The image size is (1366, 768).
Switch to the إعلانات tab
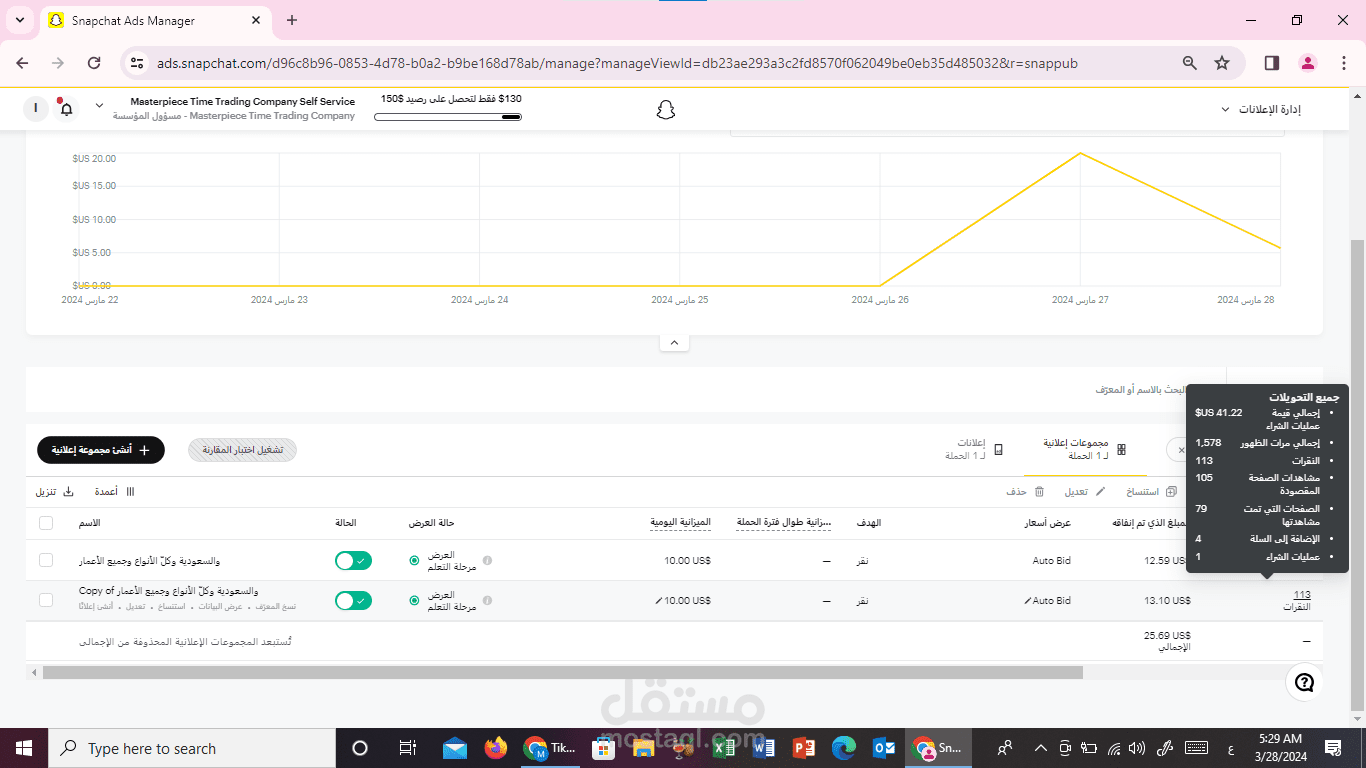pyautogui.click(x=974, y=449)
